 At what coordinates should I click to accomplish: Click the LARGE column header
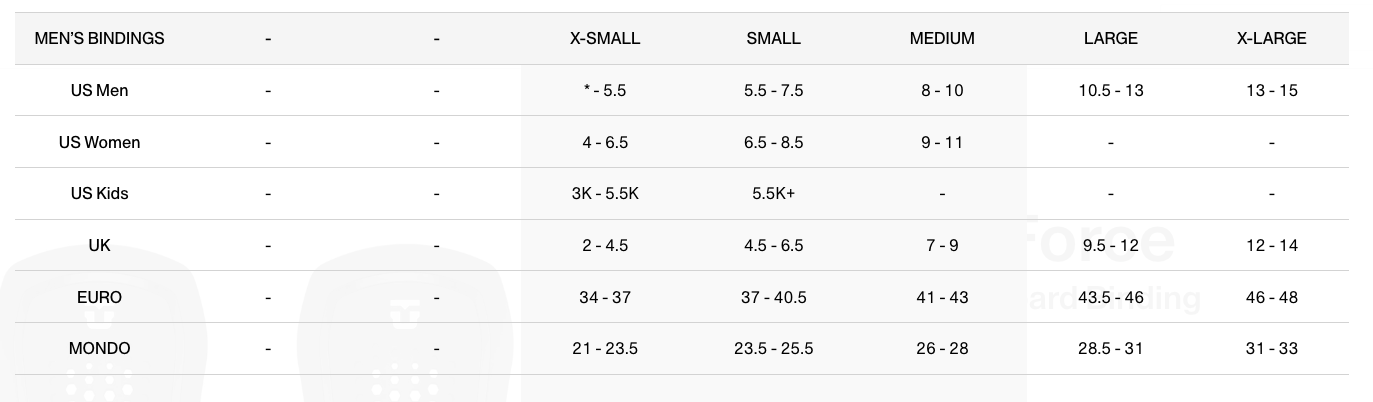tap(1110, 39)
